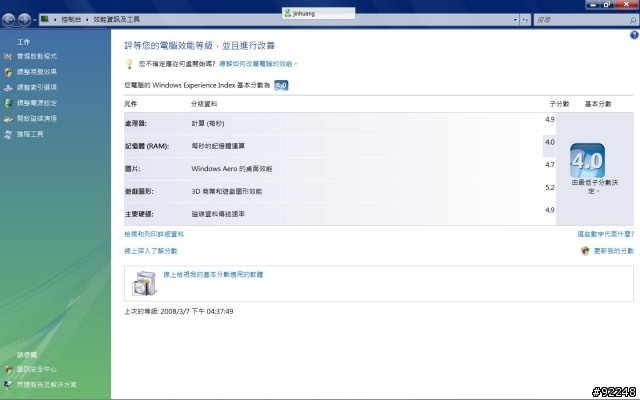Open 調整電源設定 task link

pos(37,103)
